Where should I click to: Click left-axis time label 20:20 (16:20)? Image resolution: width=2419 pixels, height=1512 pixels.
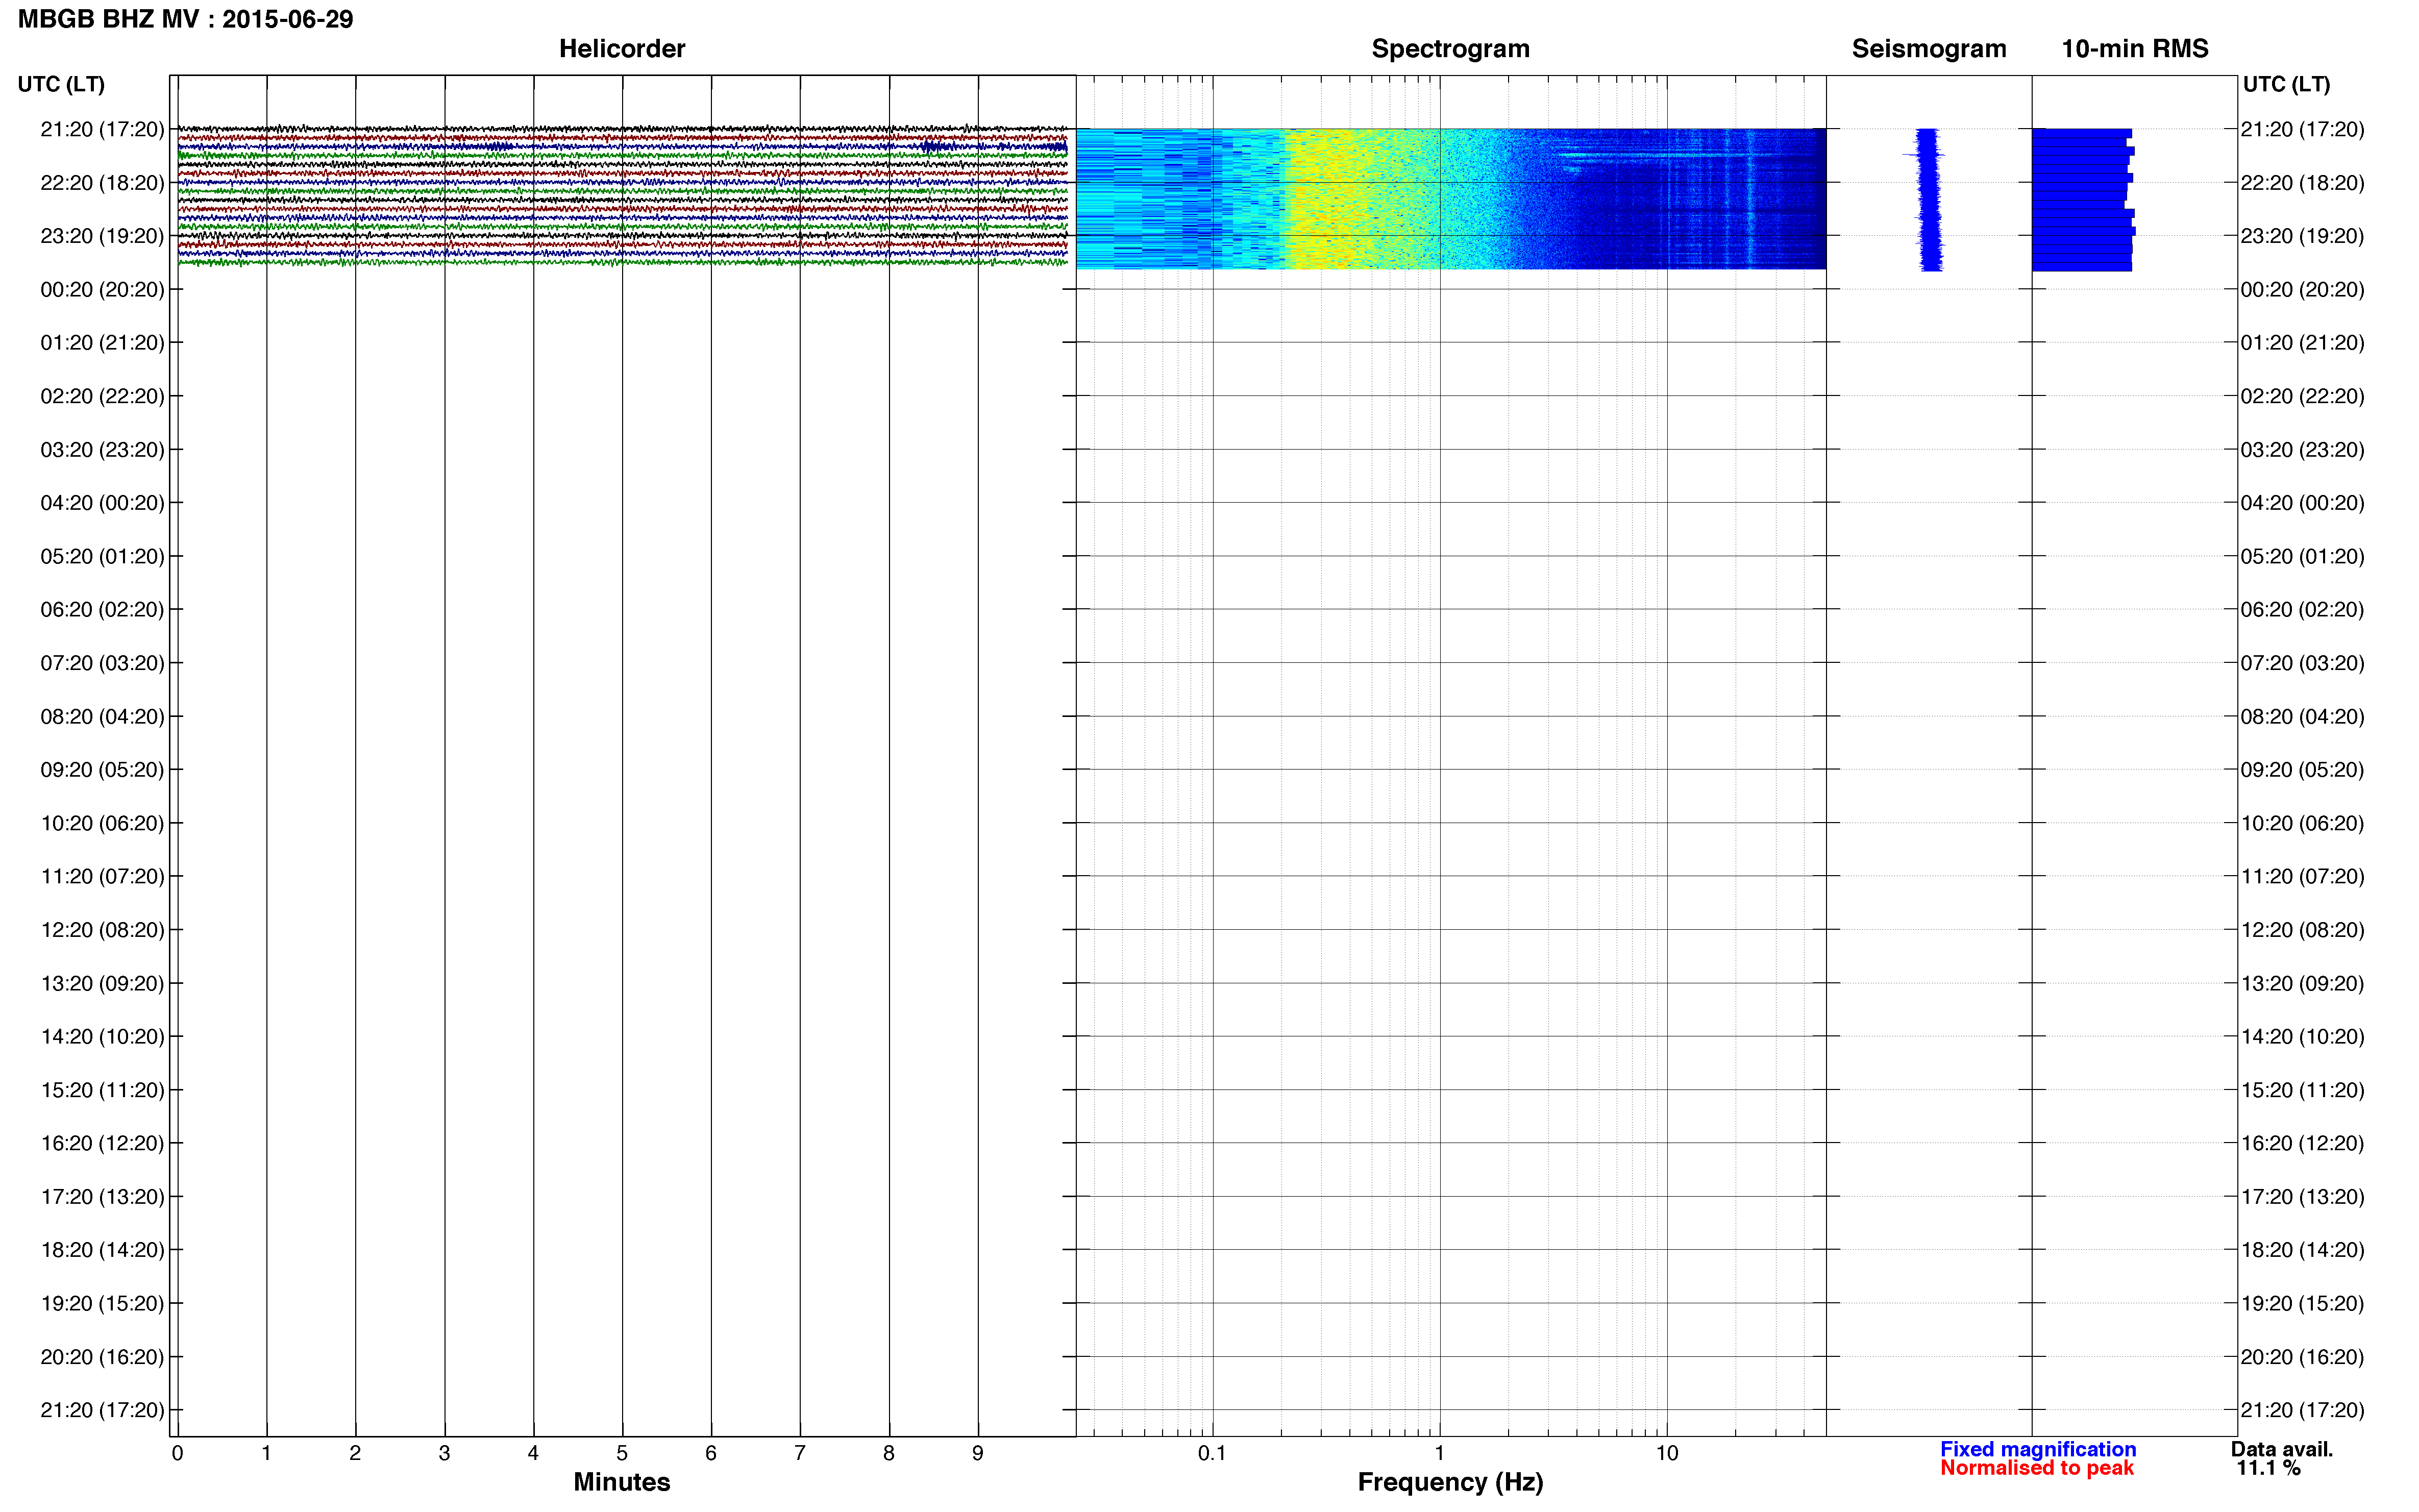[102, 1357]
